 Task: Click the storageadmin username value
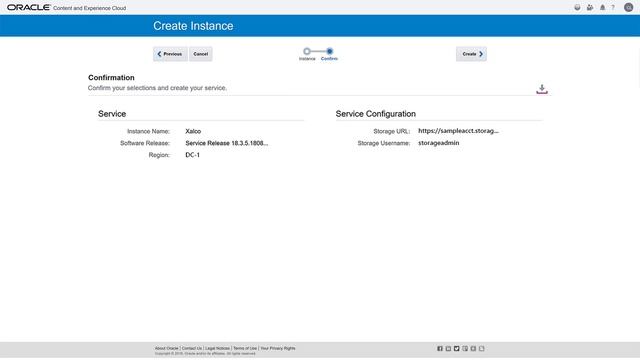(438, 143)
